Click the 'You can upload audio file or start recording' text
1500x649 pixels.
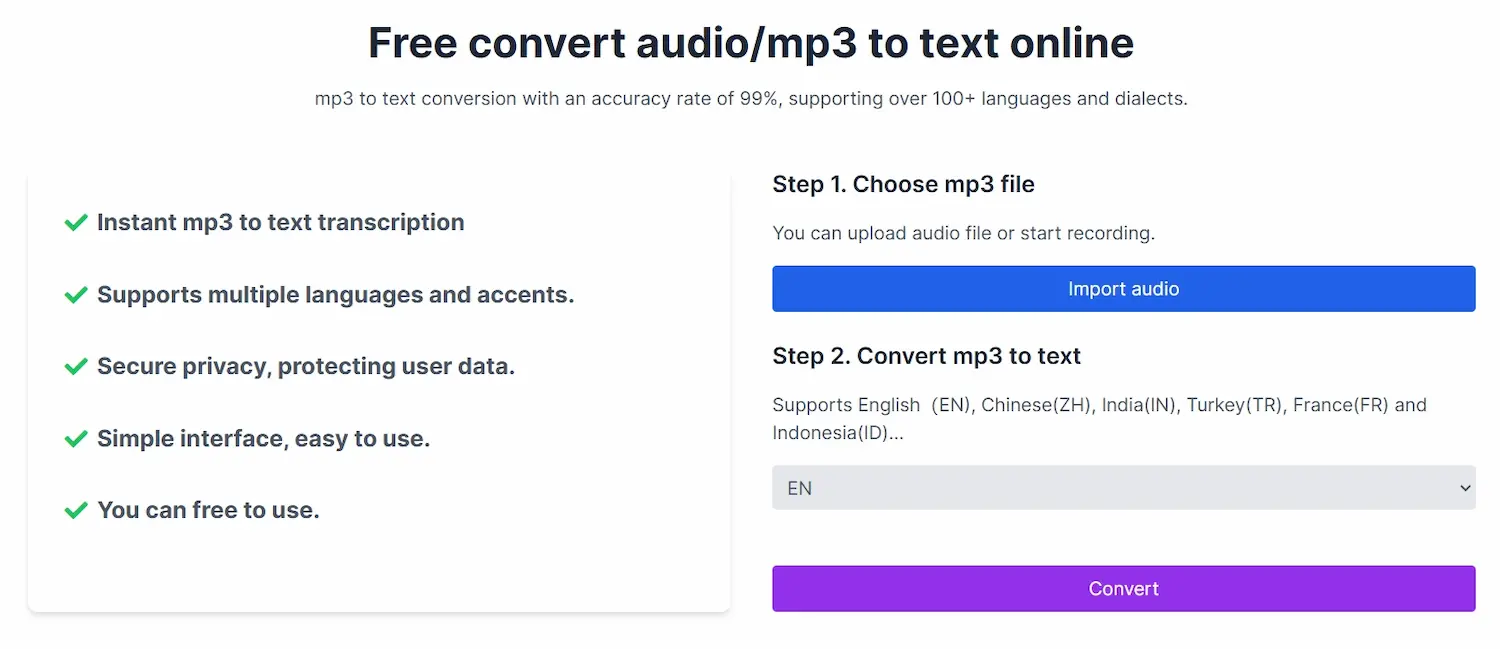tap(963, 232)
